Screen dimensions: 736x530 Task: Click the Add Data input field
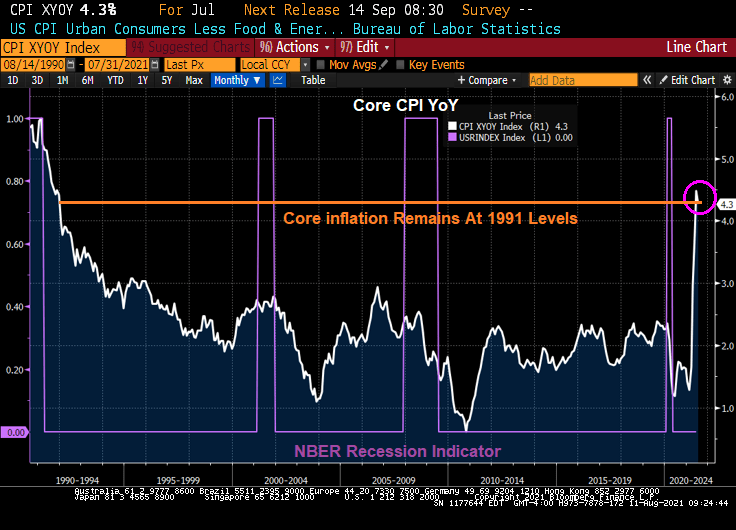click(565, 80)
